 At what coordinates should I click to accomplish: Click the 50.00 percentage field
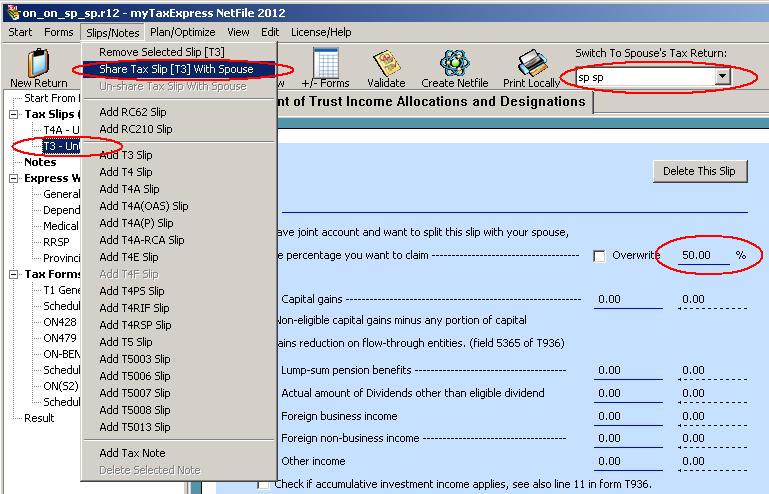click(703, 256)
